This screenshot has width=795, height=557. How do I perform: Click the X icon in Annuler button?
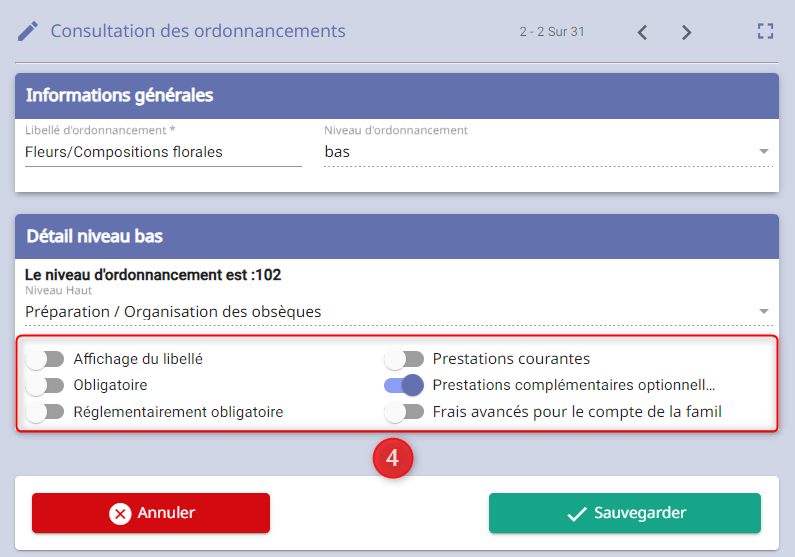[120, 513]
